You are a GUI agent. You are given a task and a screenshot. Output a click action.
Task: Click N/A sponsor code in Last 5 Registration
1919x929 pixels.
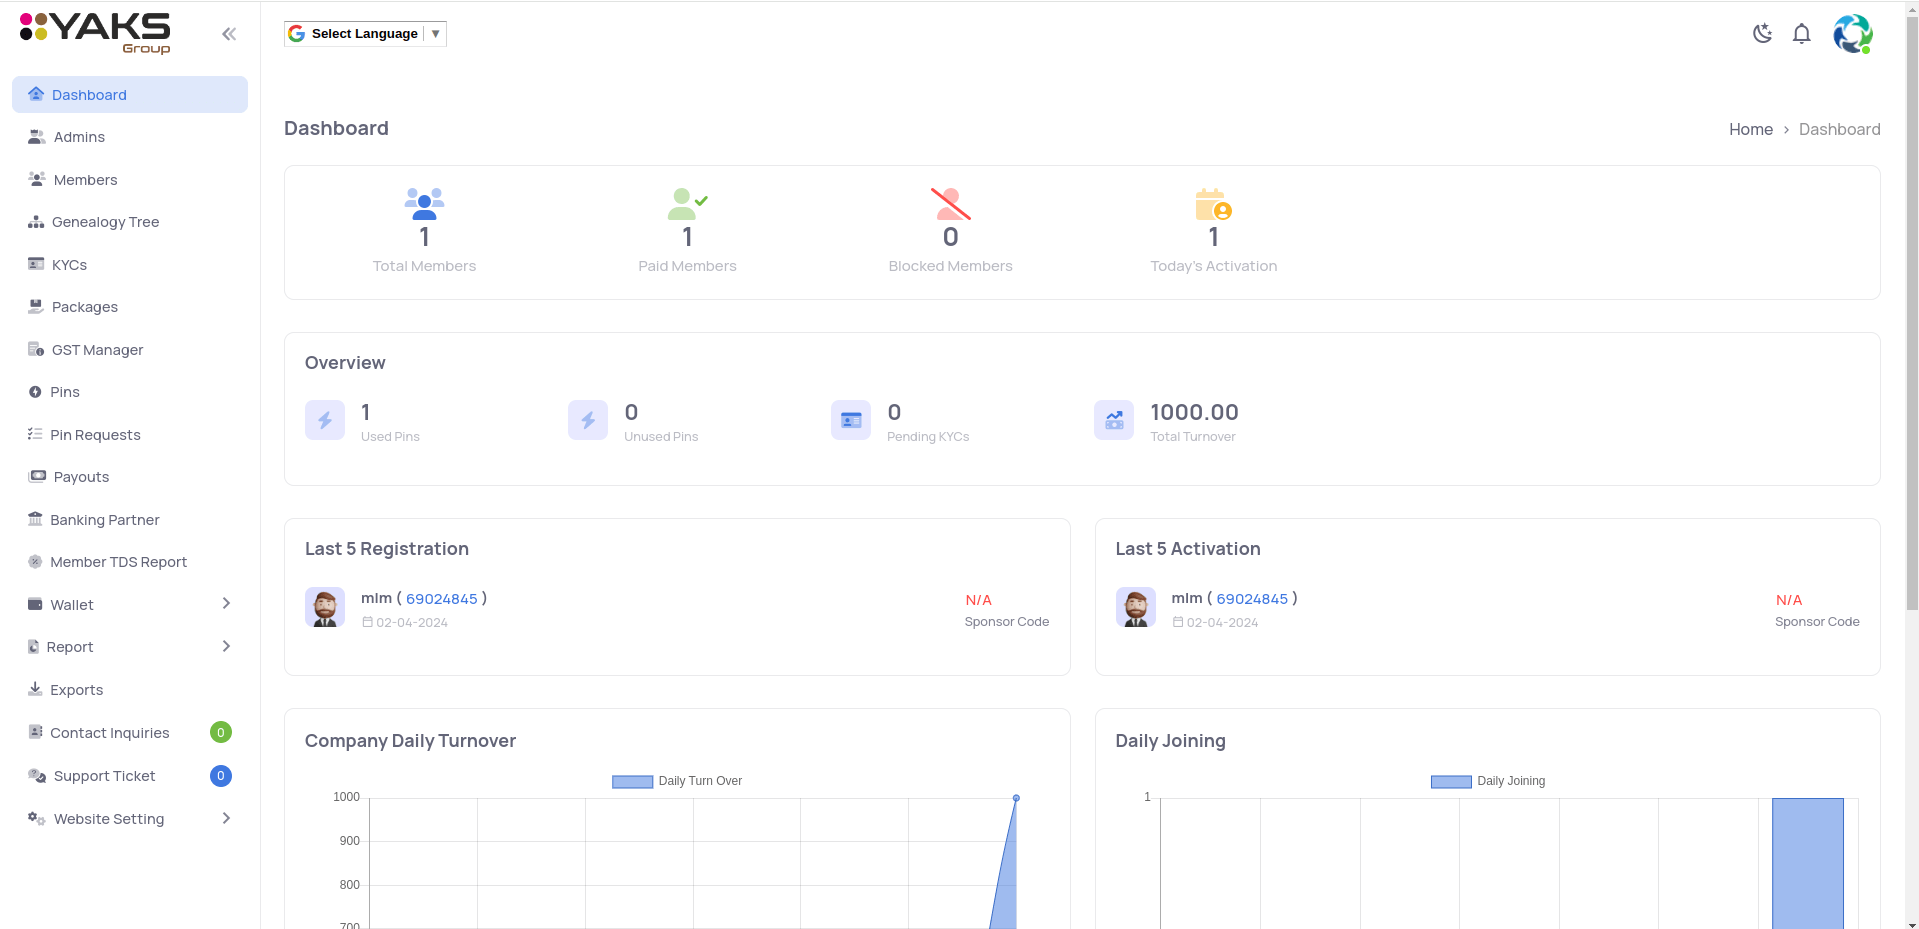pos(978,600)
